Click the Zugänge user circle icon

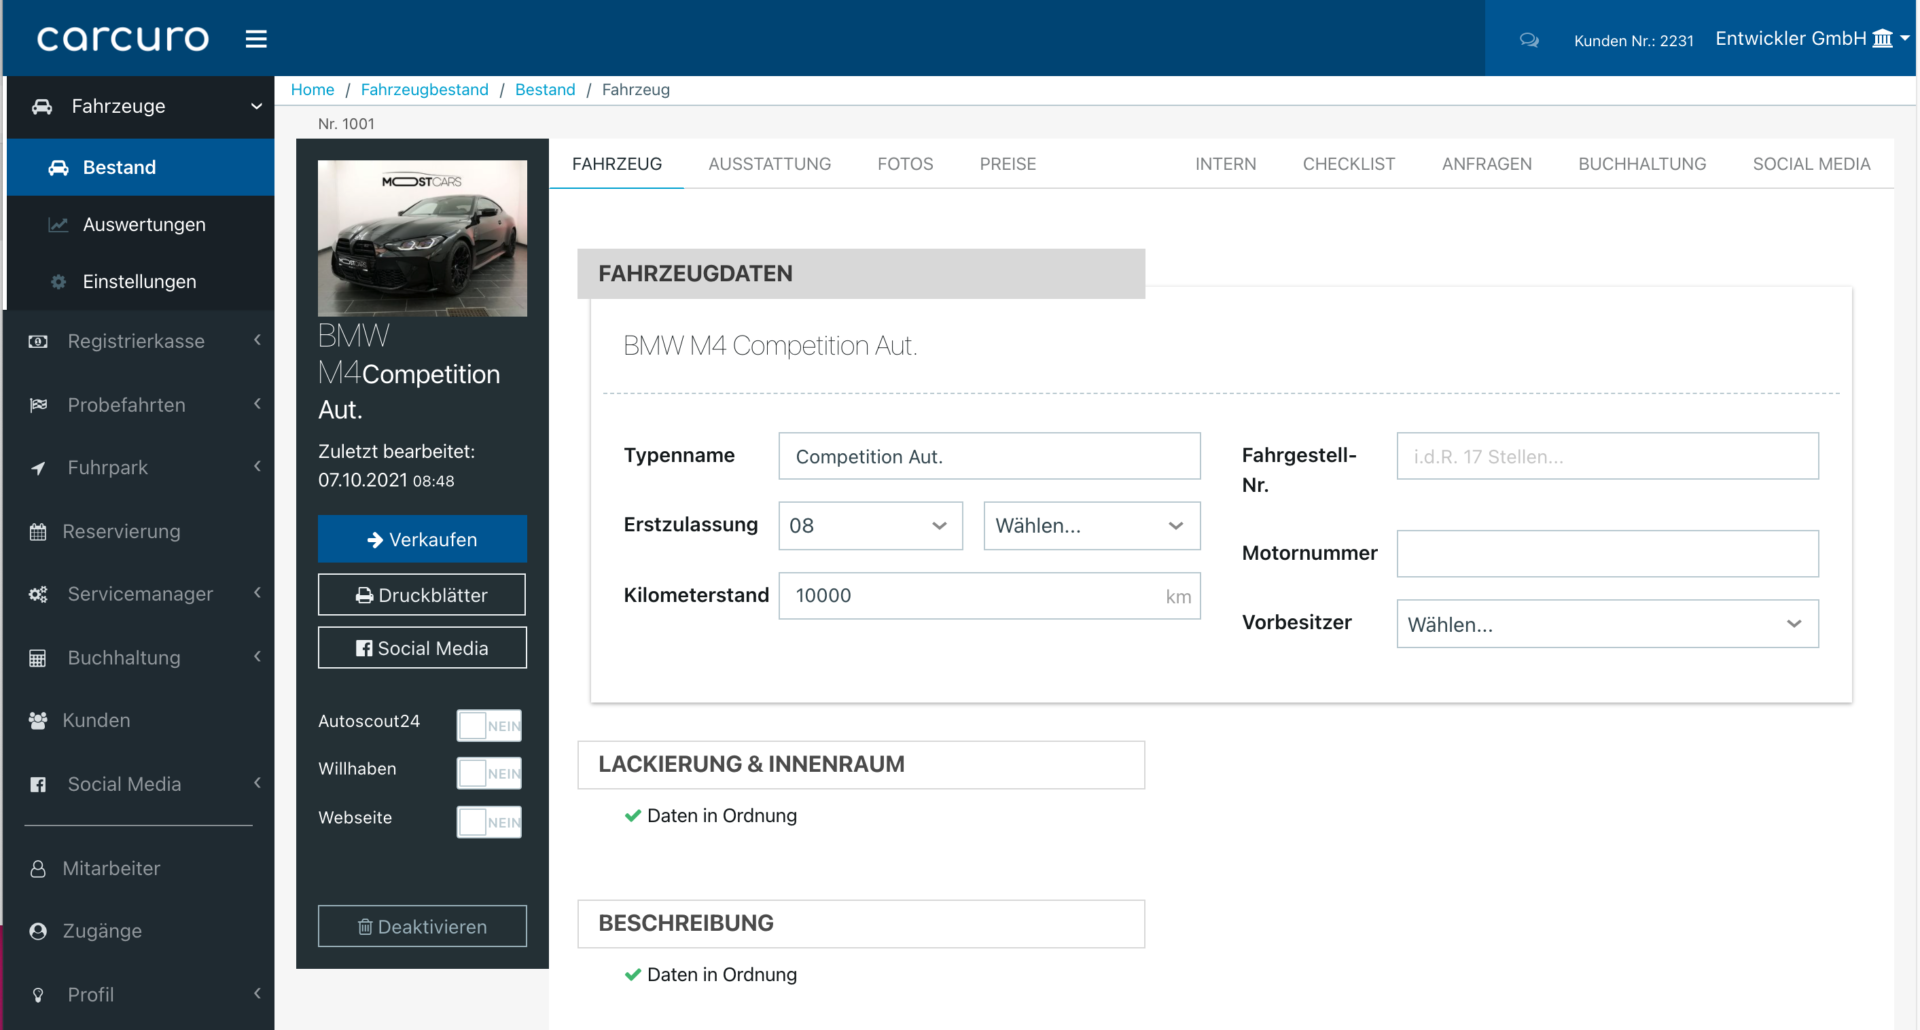[x=38, y=932]
